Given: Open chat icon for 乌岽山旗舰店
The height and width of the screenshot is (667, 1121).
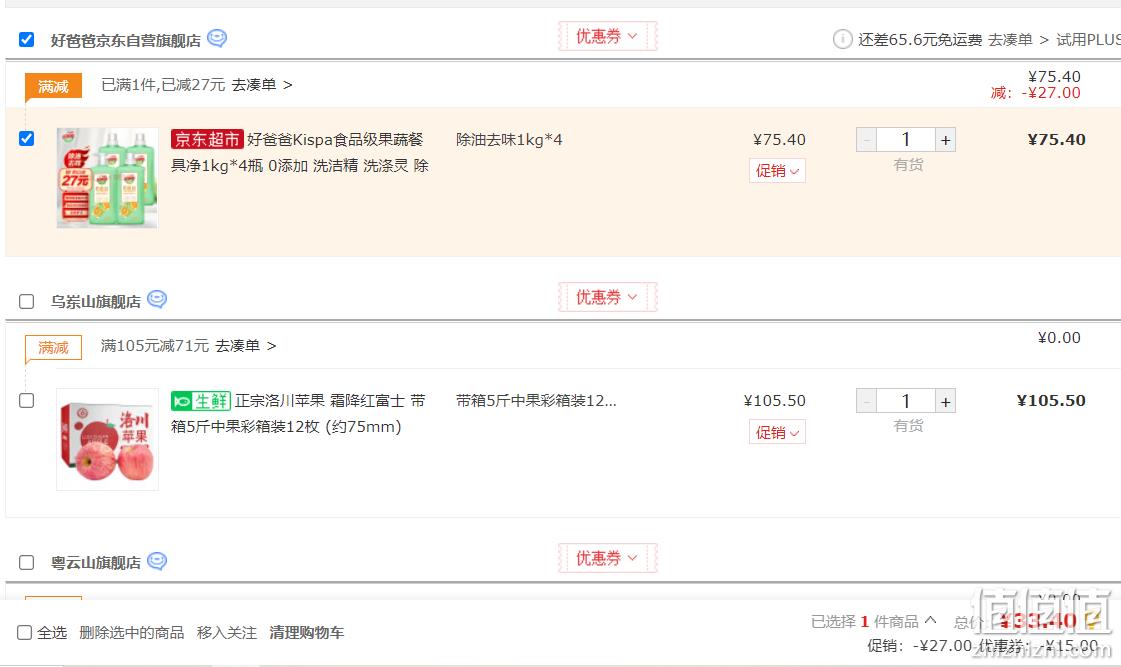Looking at the screenshot, I should (x=157, y=300).
